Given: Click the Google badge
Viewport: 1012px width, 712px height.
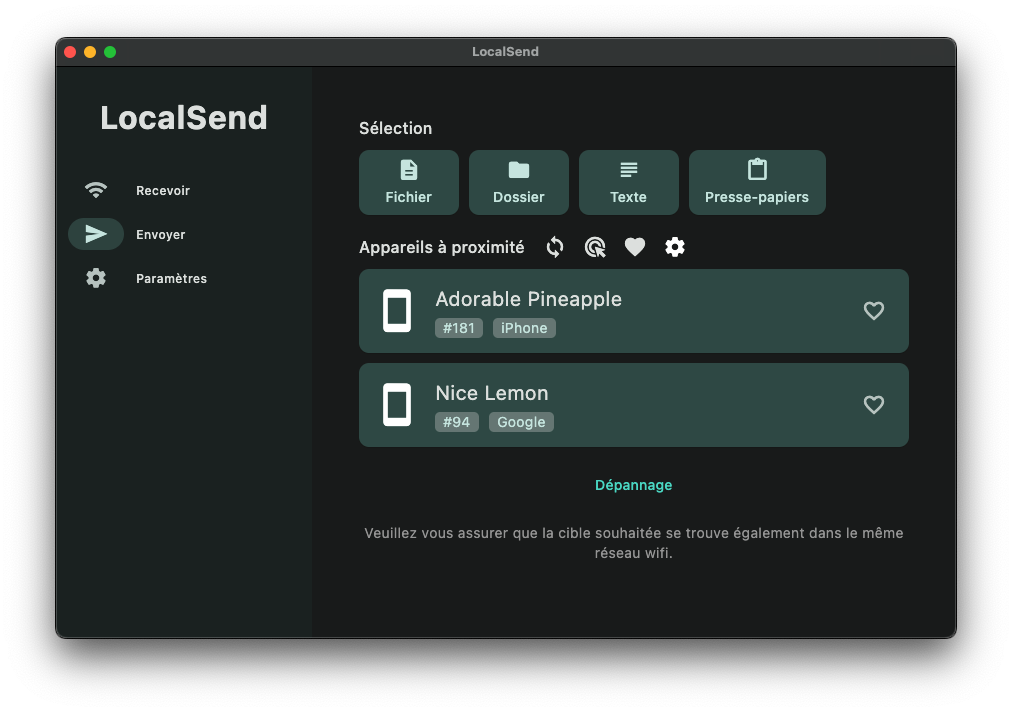Looking at the screenshot, I should pyautogui.click(x=521, y=422).
